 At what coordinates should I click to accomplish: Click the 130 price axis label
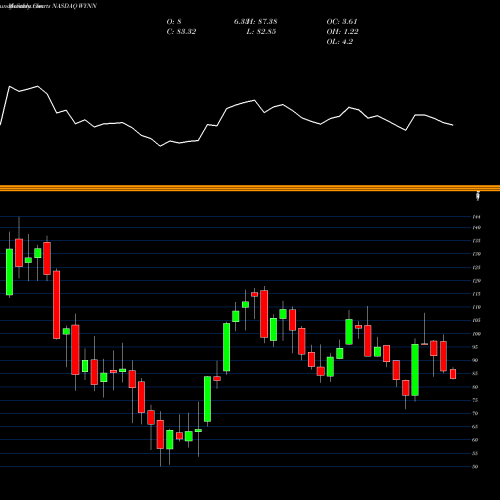[x=477, y=254]
